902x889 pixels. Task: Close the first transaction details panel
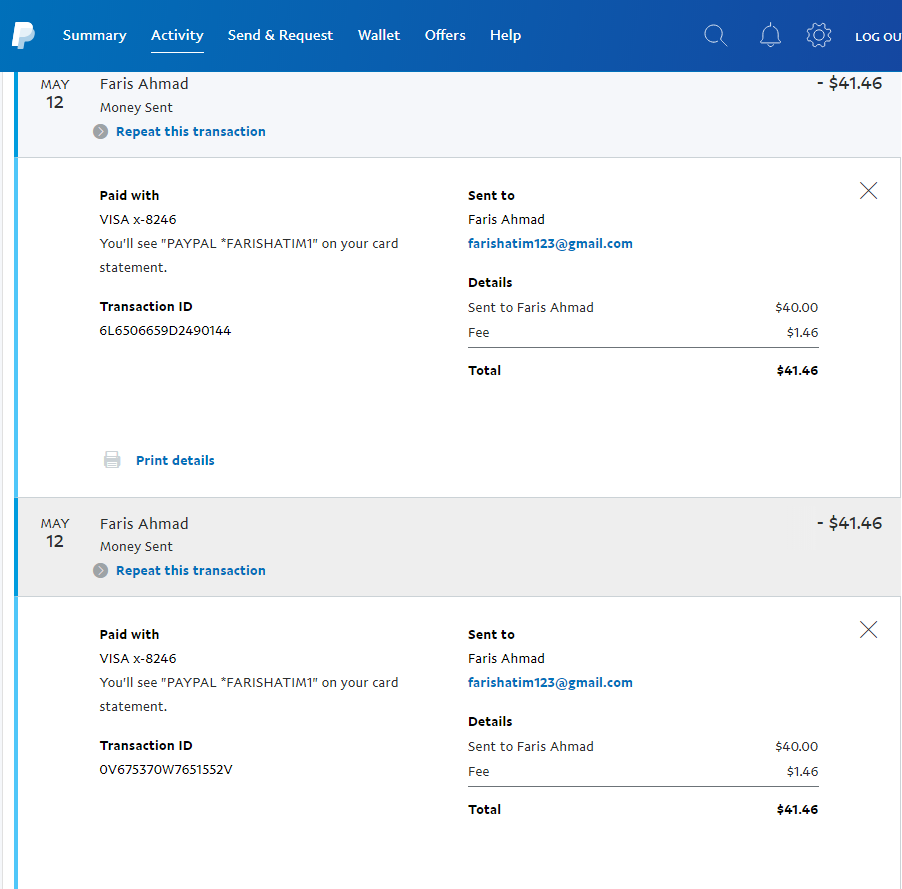[x=868, y=190]
